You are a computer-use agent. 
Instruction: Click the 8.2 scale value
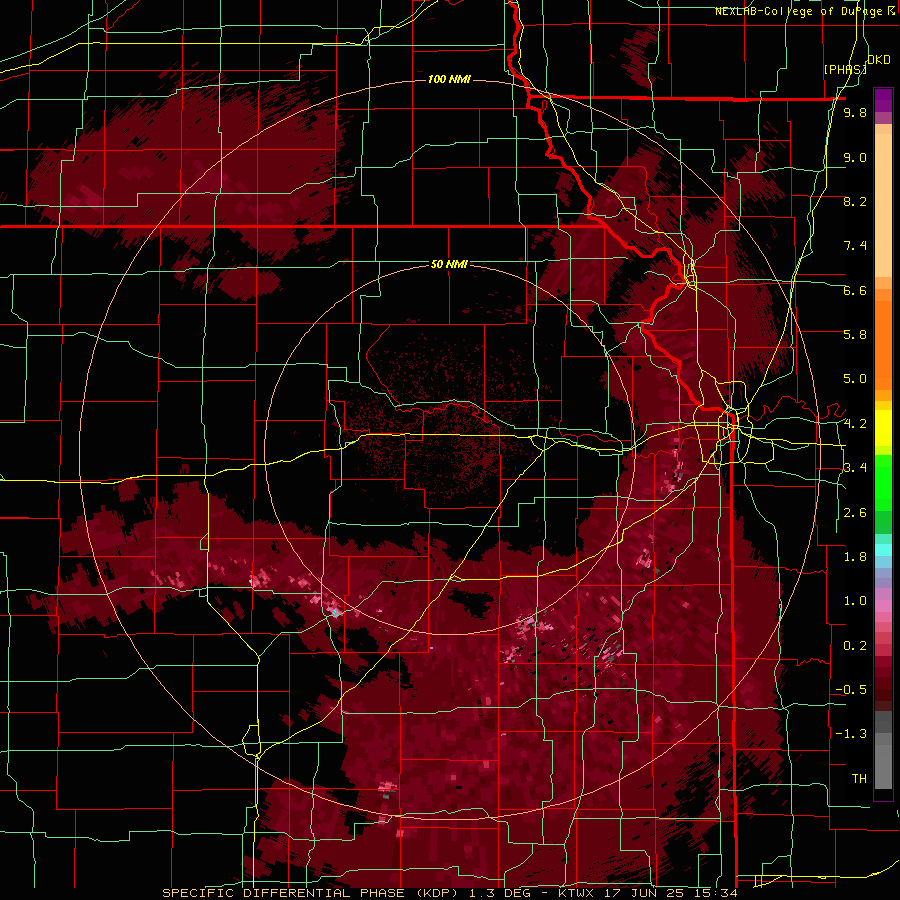coord(855,201)
